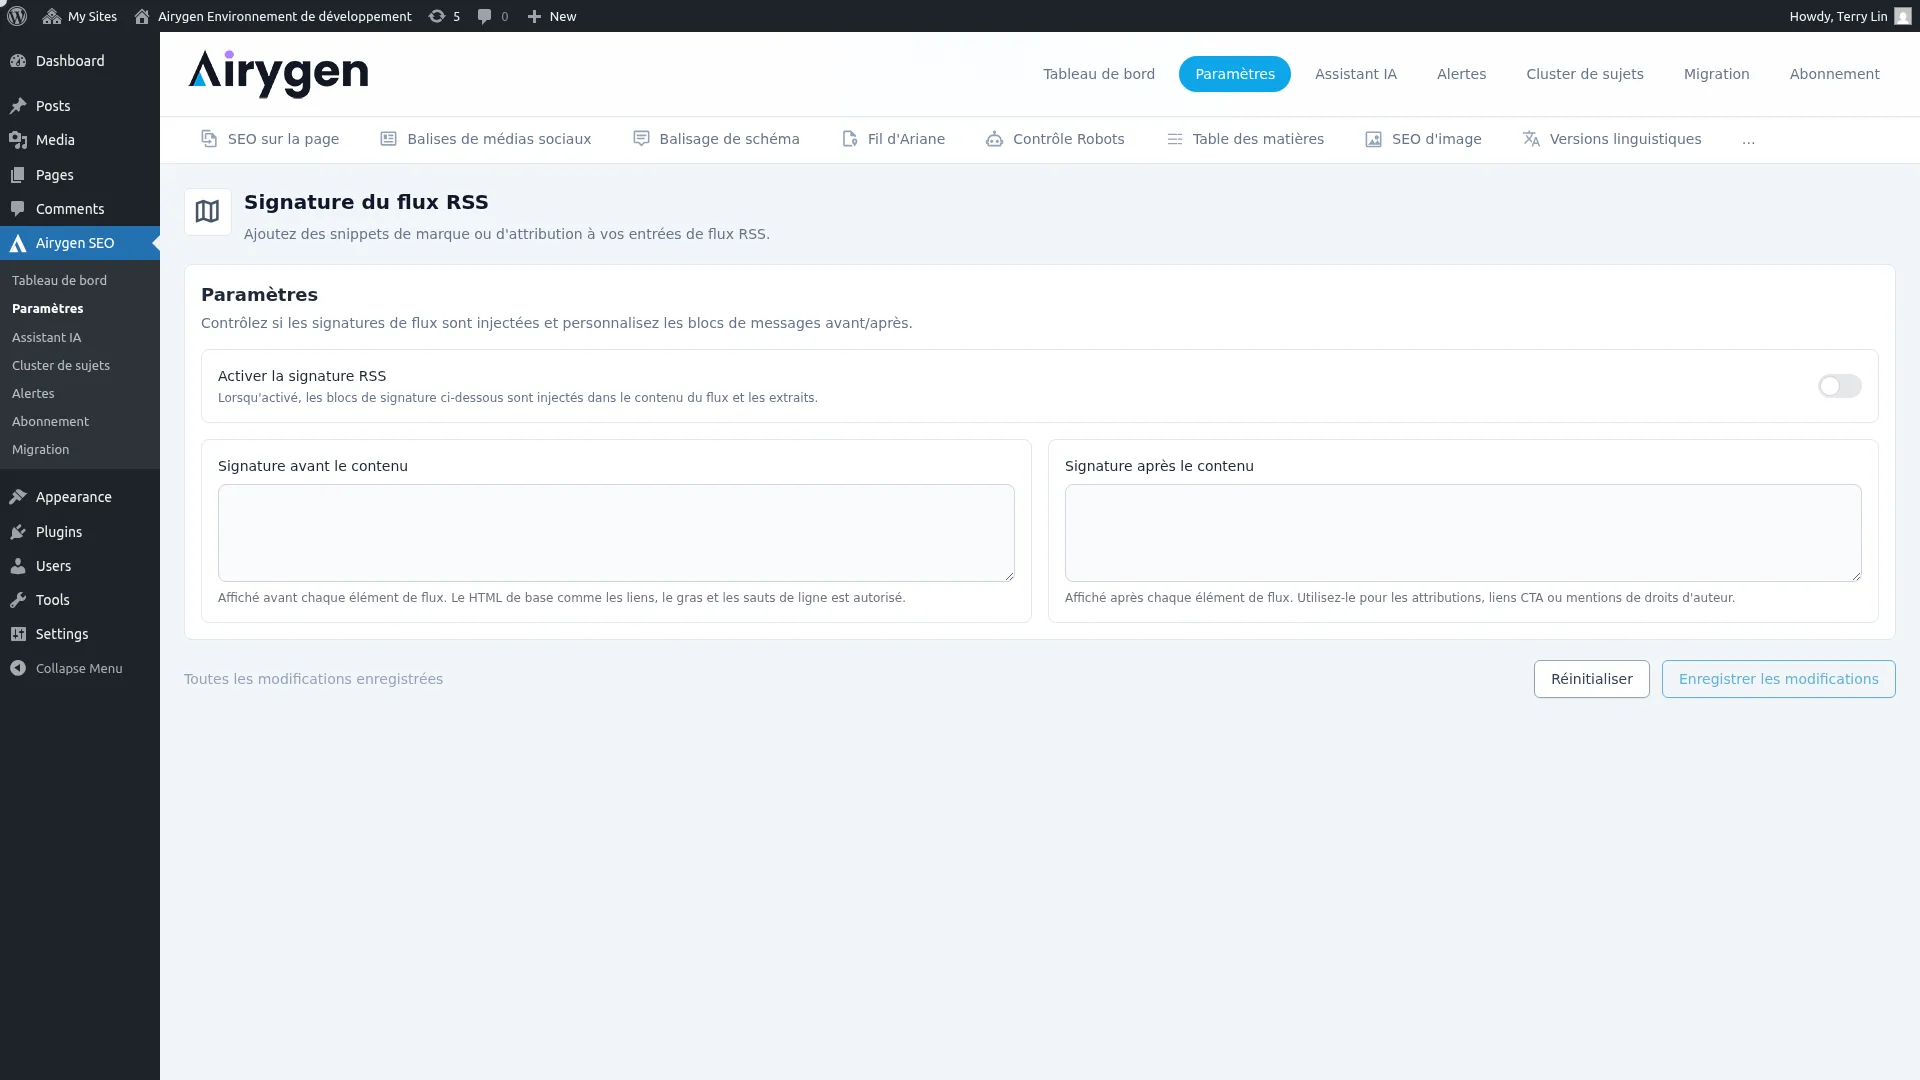
Task: Click the plus New icon
Action: (534, 16)
